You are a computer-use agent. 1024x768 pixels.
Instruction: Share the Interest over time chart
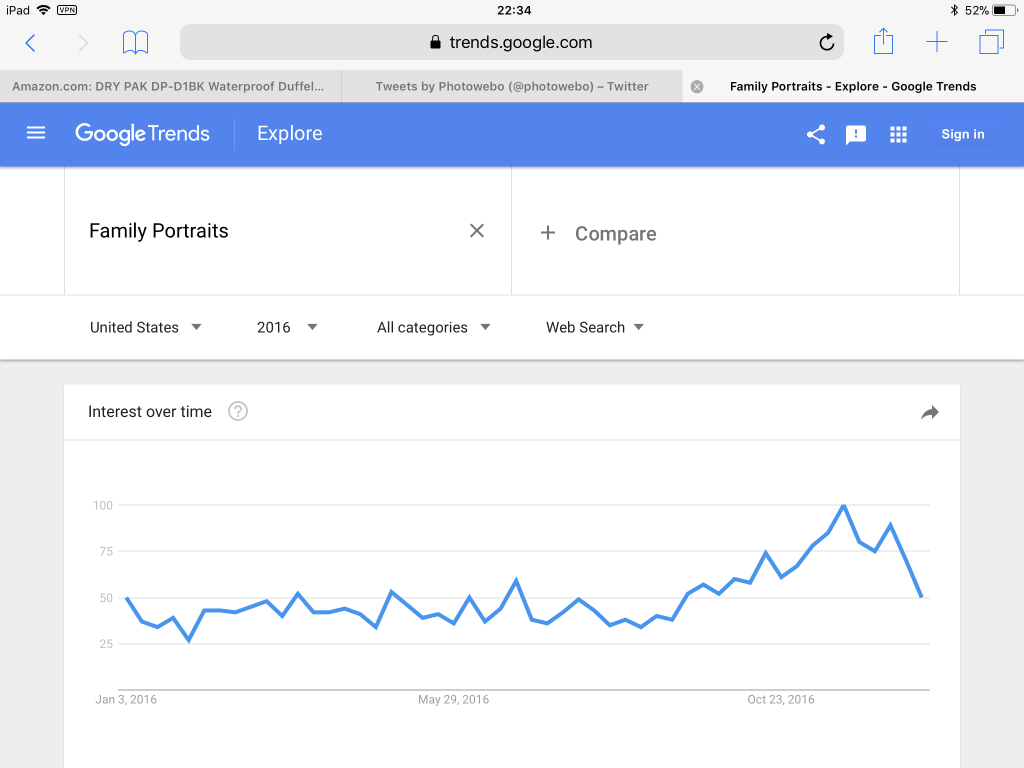(x=930, y=412)
